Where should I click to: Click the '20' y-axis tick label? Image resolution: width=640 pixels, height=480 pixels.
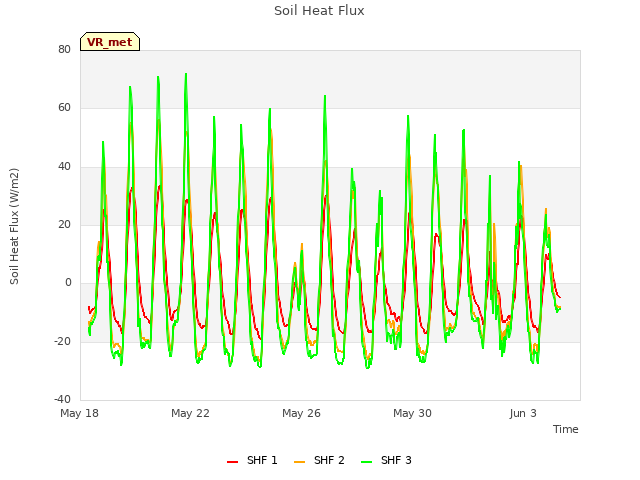click(x=64, y=224)
